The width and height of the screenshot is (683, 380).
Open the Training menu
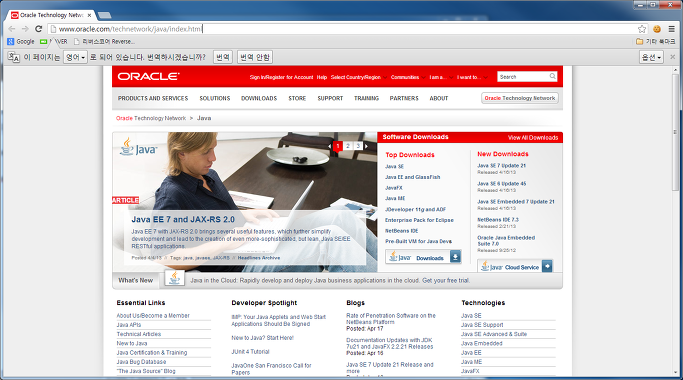pos(366,98)
